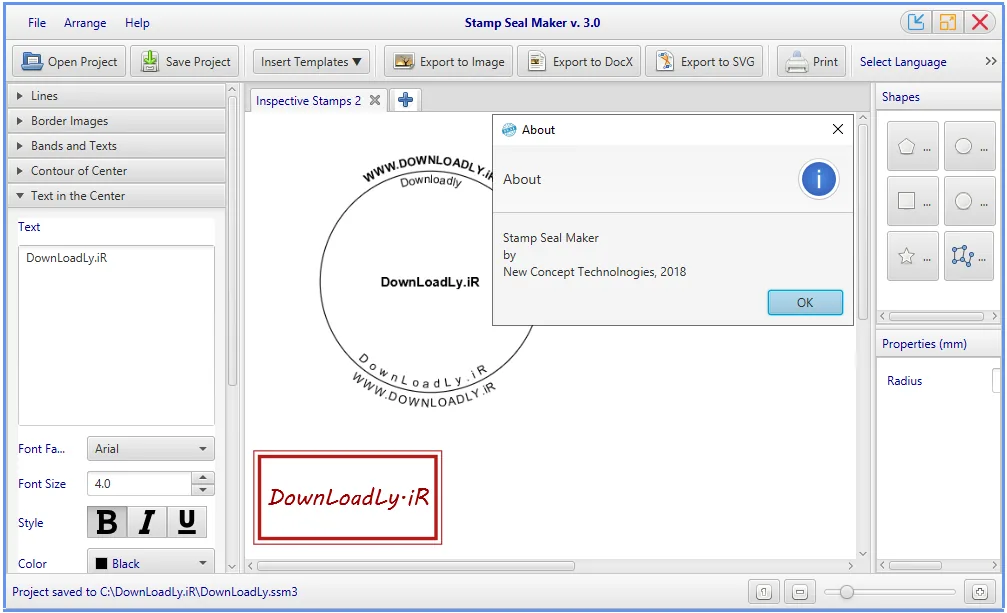Click Export to Image button
The width and height of the screenshot is (1007, 613).
[448, 62]
